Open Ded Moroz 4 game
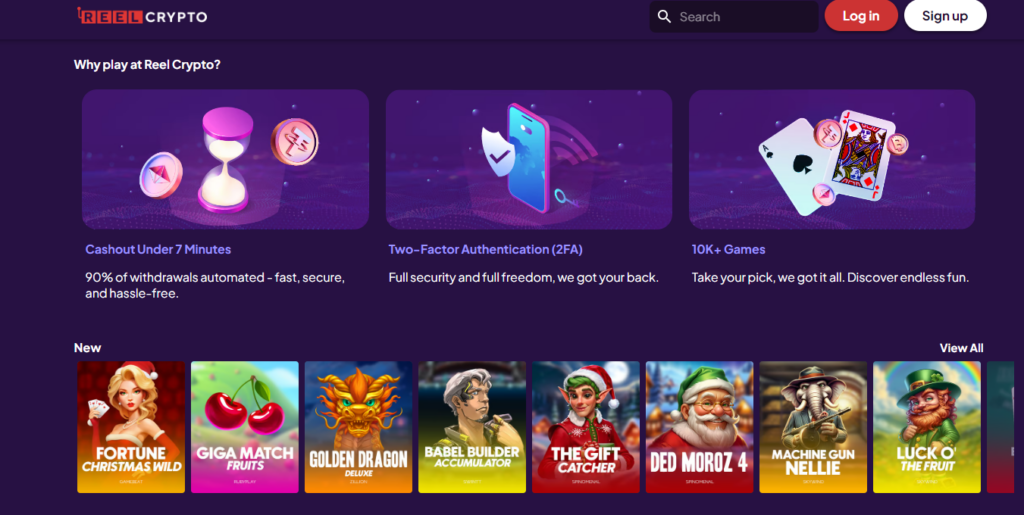Screen dimensions: 1024x515 pos(699,427)
